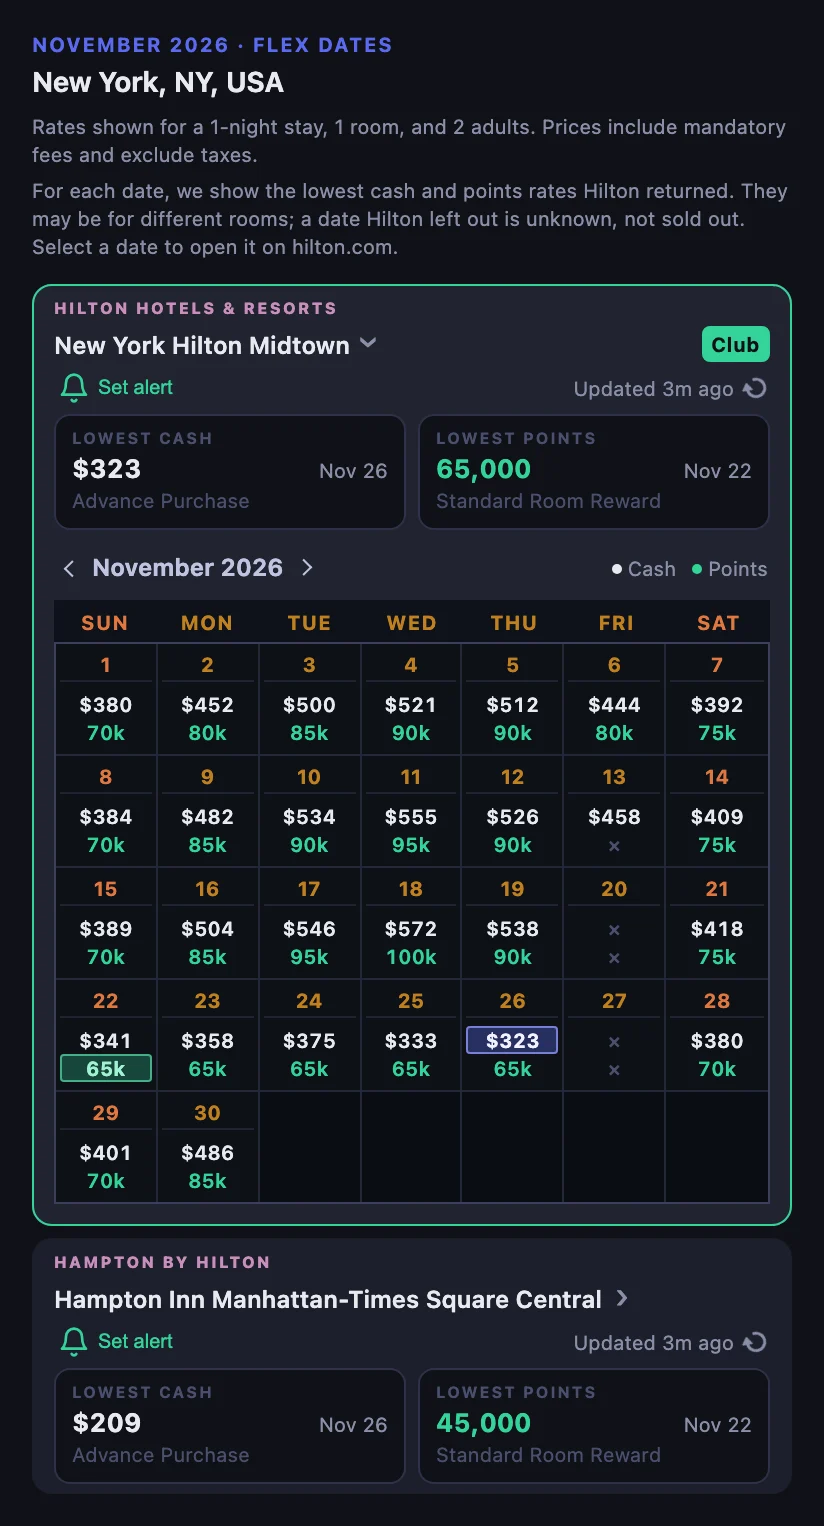Open Hampton Inn Manhattan-Times Square Central title
The image size is (824, 1526).
pyautogui.click(x=328, y=1300)
